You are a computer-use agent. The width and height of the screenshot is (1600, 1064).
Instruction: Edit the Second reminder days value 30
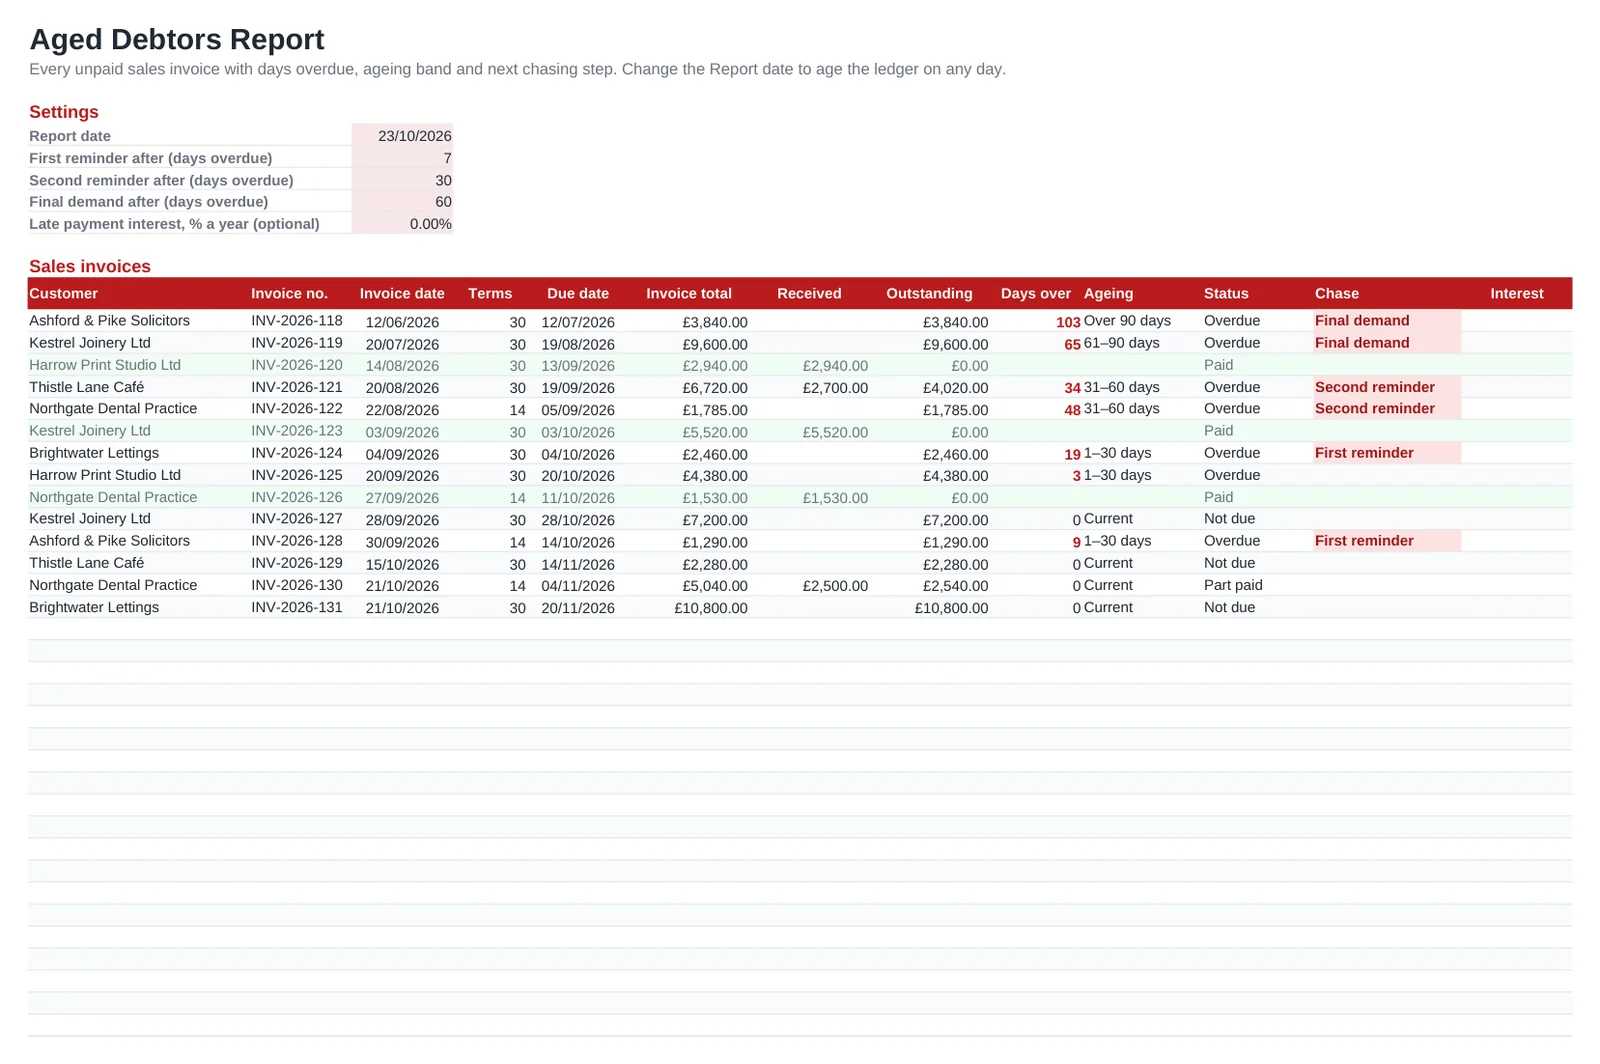(402, 180)
